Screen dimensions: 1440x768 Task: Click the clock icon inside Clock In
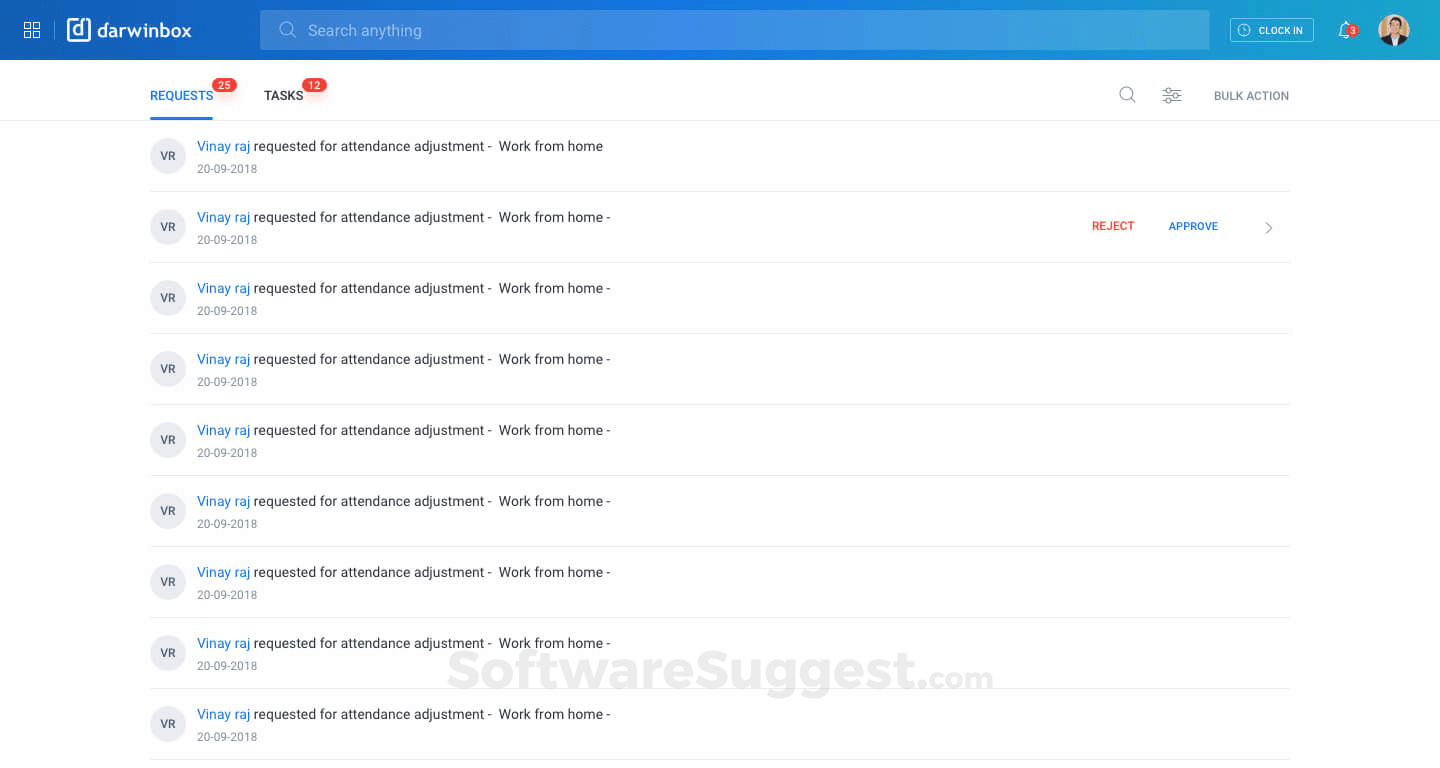click(x=1242, y=30)
